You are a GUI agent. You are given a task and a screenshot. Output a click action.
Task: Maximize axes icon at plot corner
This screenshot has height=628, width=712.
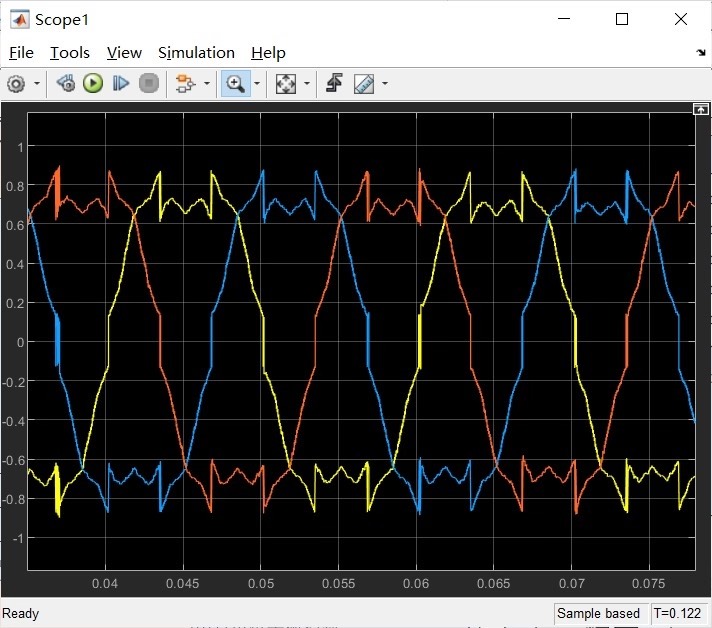tap(700, 109)
